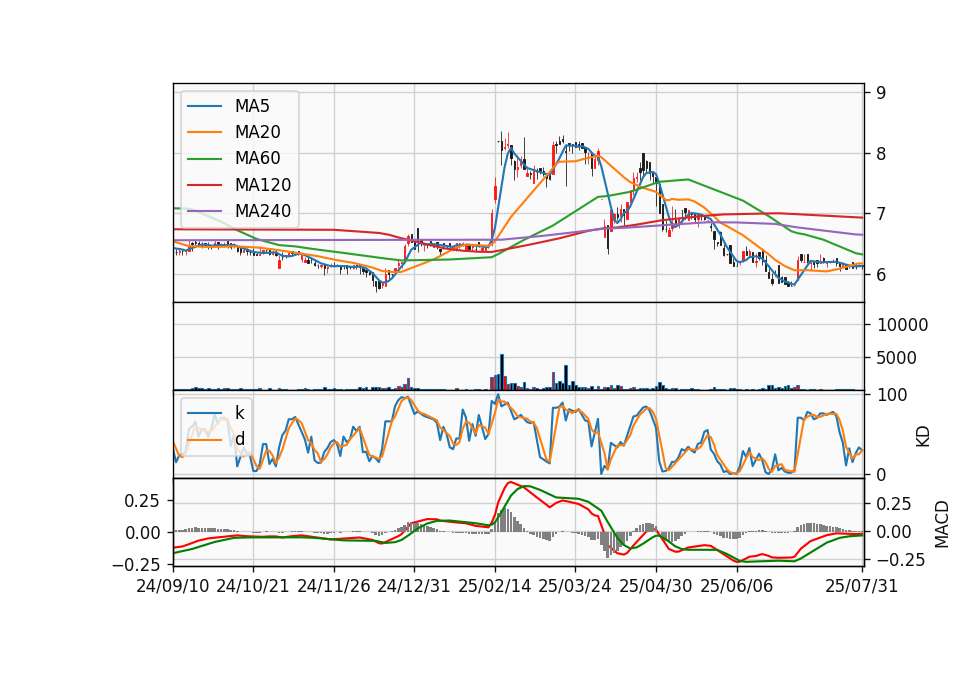Screen dimensions: 960x690
Task: Click the green MA60 legend line swatch
Action: point(204,159)
